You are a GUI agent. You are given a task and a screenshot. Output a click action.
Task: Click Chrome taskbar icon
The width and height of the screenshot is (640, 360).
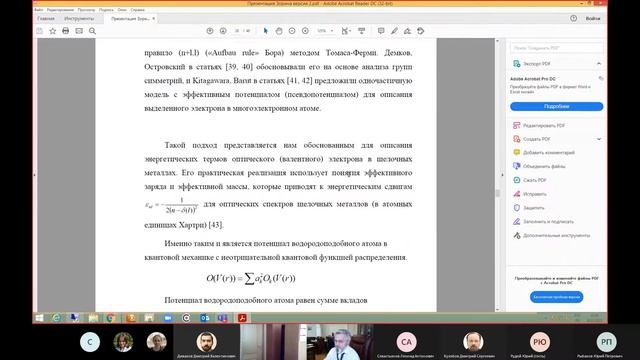(111, 318)
